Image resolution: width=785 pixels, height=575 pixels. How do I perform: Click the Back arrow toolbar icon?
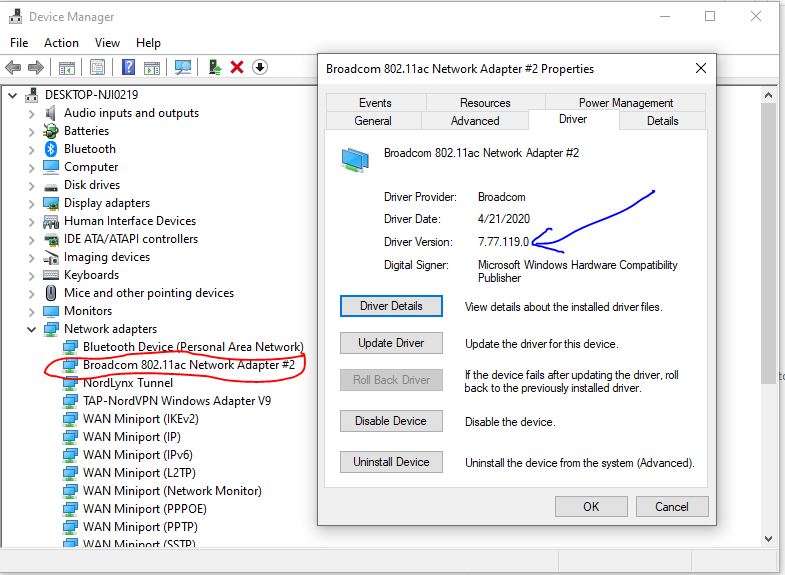(13, 67)
